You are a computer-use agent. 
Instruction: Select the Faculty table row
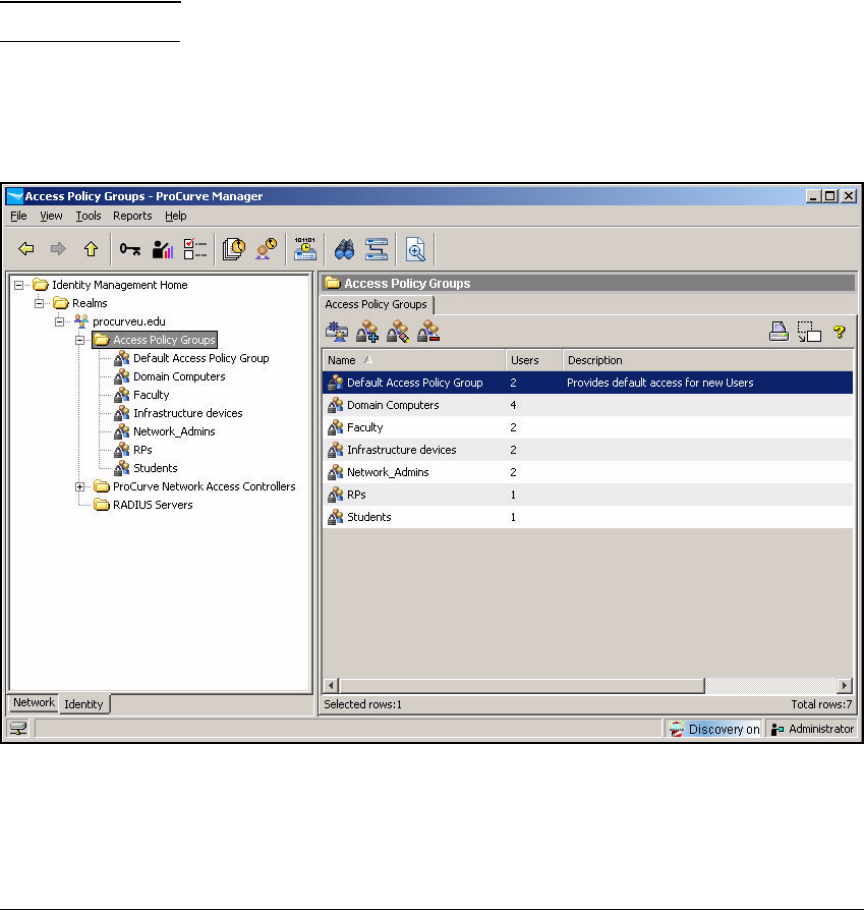587,428
